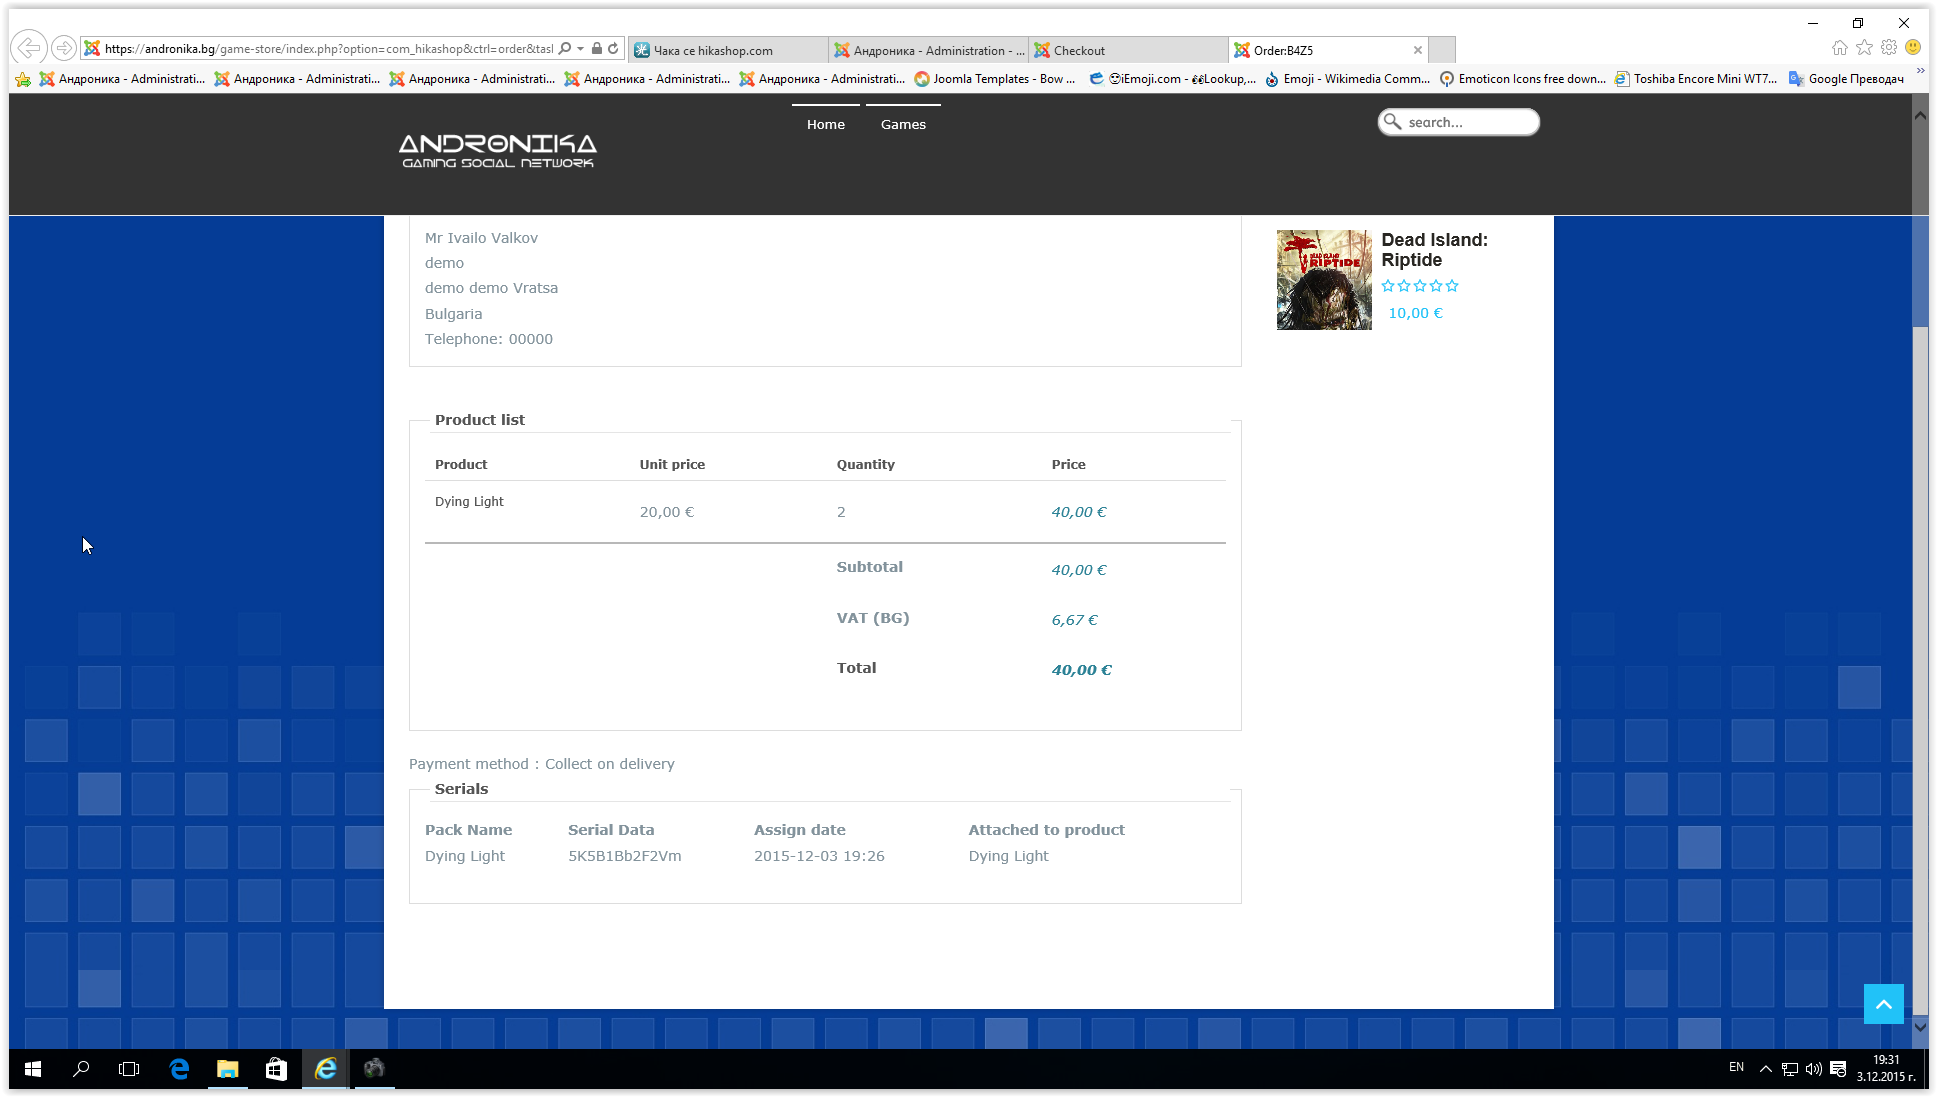
Task: Launch Edge browser from the taskbar
Action: 180,1069
